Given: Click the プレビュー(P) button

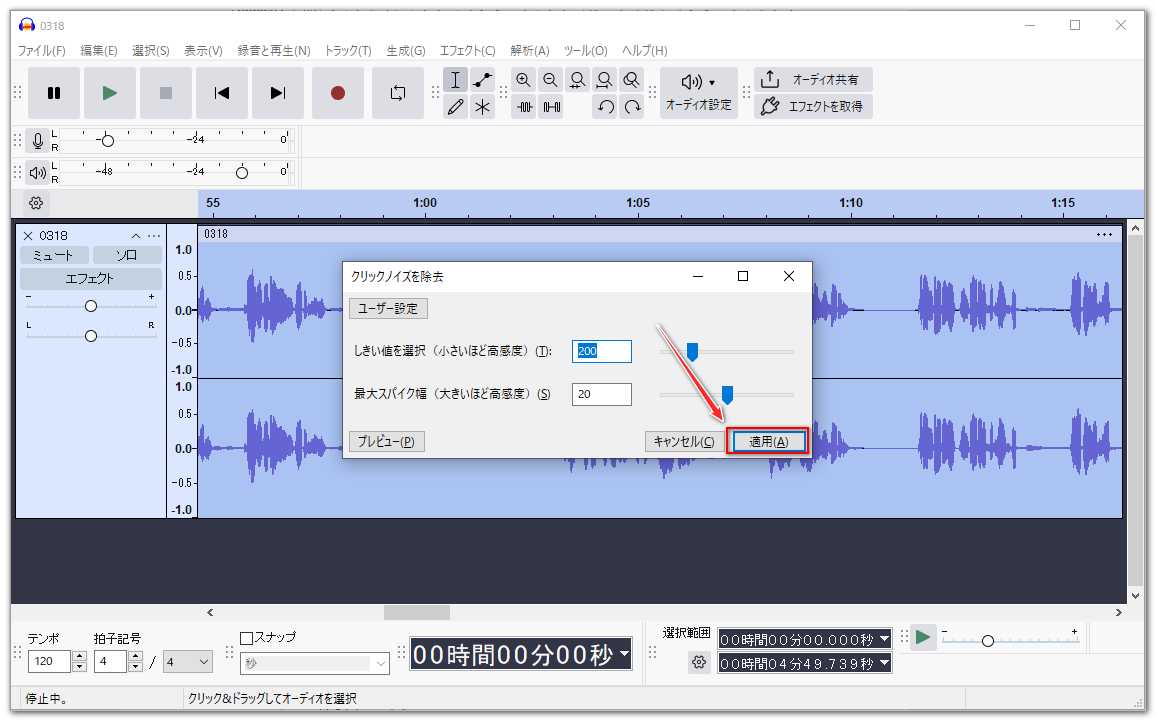Looking at the screenshot, I should (386, 442).
